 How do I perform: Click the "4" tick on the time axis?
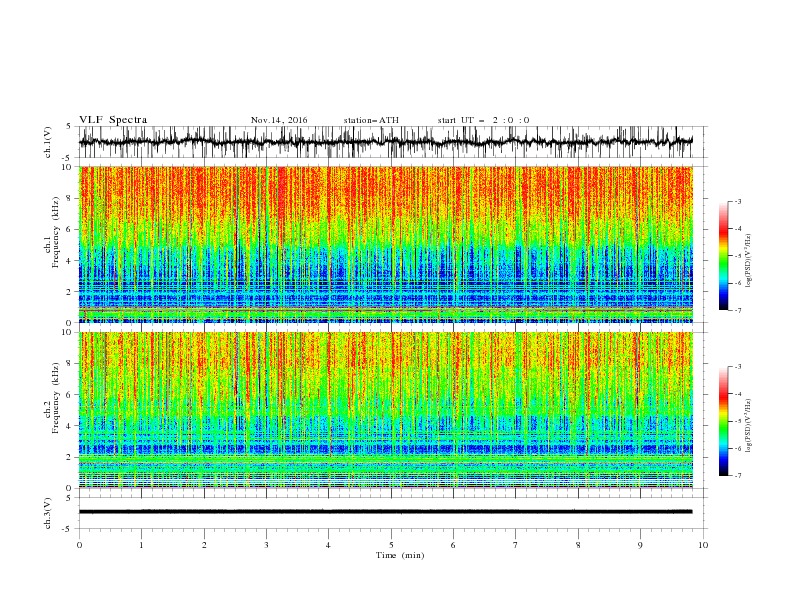click(x=328, y=545)
